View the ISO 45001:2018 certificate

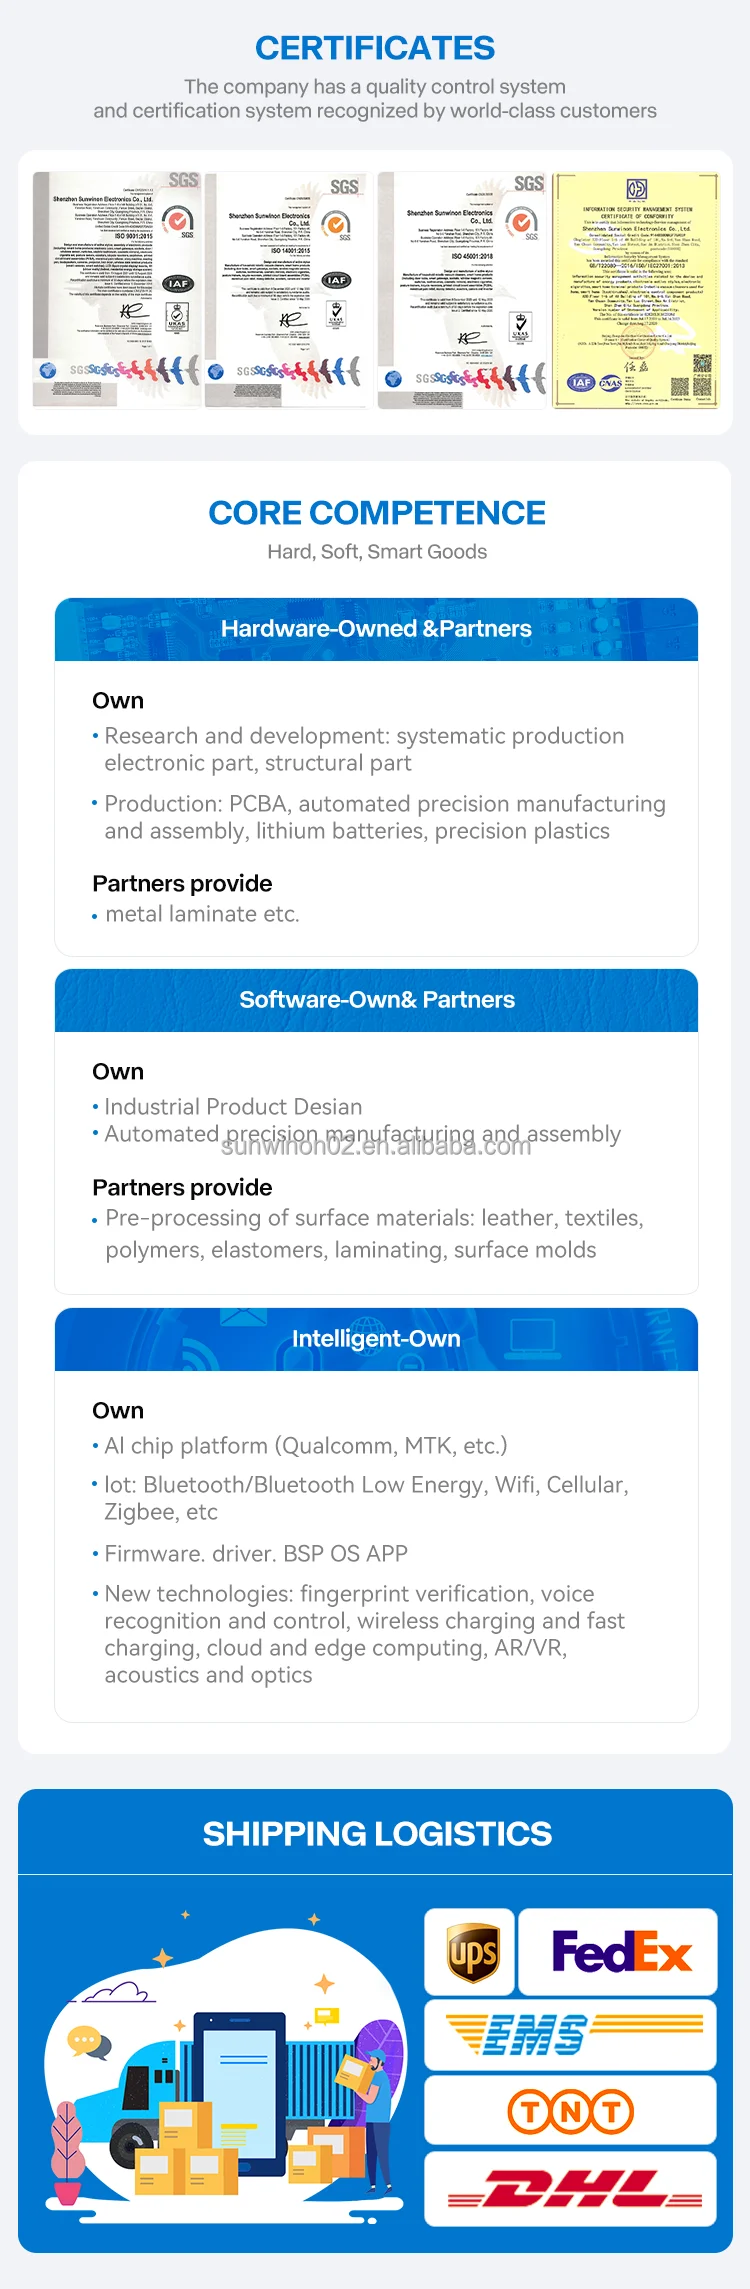point(462,290)
